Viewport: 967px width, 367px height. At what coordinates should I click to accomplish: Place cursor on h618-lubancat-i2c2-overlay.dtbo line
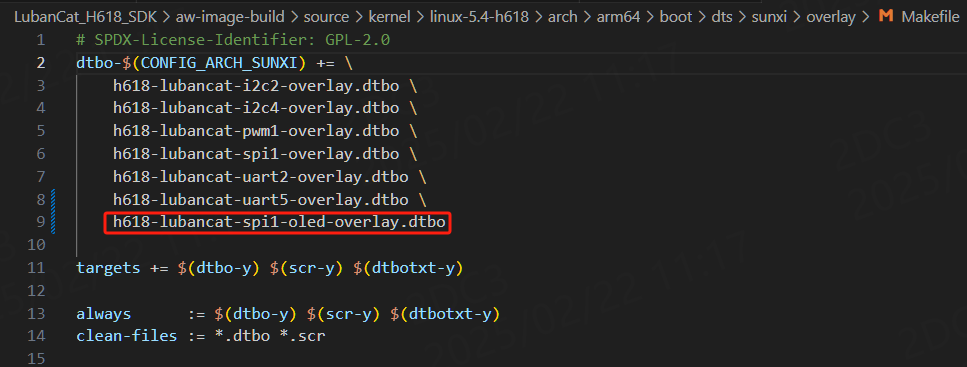tap(265, 86)
